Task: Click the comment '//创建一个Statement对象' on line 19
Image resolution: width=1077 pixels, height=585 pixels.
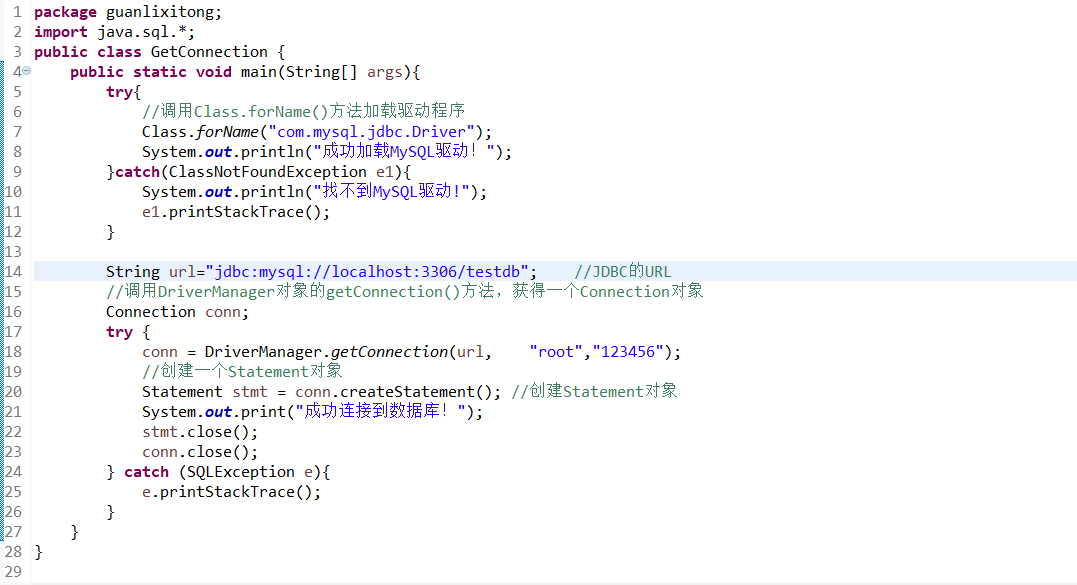Action: pyautogui.click(x=242, y=372)
